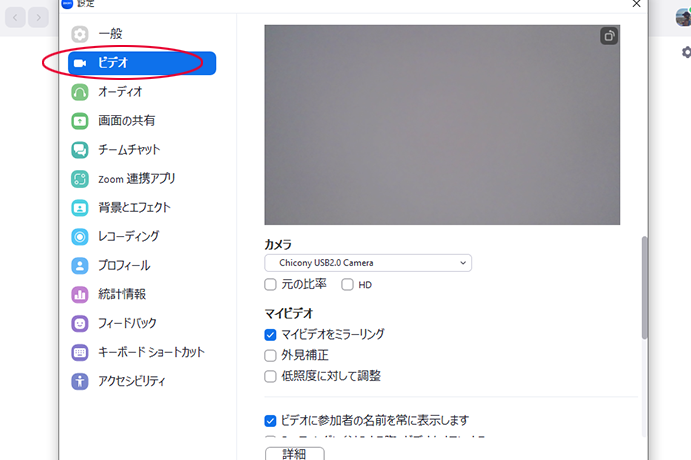Select the ビデオ settings tab

(x=142, y=63)
